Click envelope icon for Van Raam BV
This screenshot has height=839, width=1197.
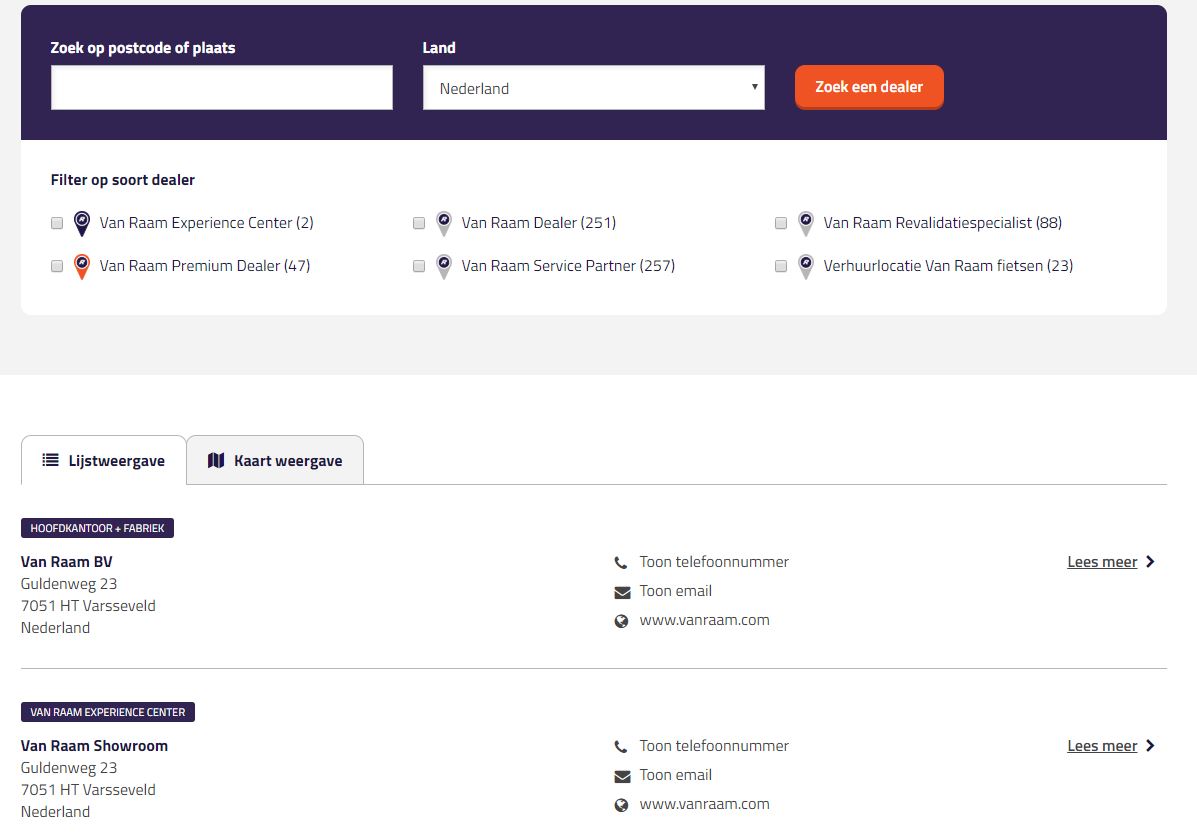[622, 592]
